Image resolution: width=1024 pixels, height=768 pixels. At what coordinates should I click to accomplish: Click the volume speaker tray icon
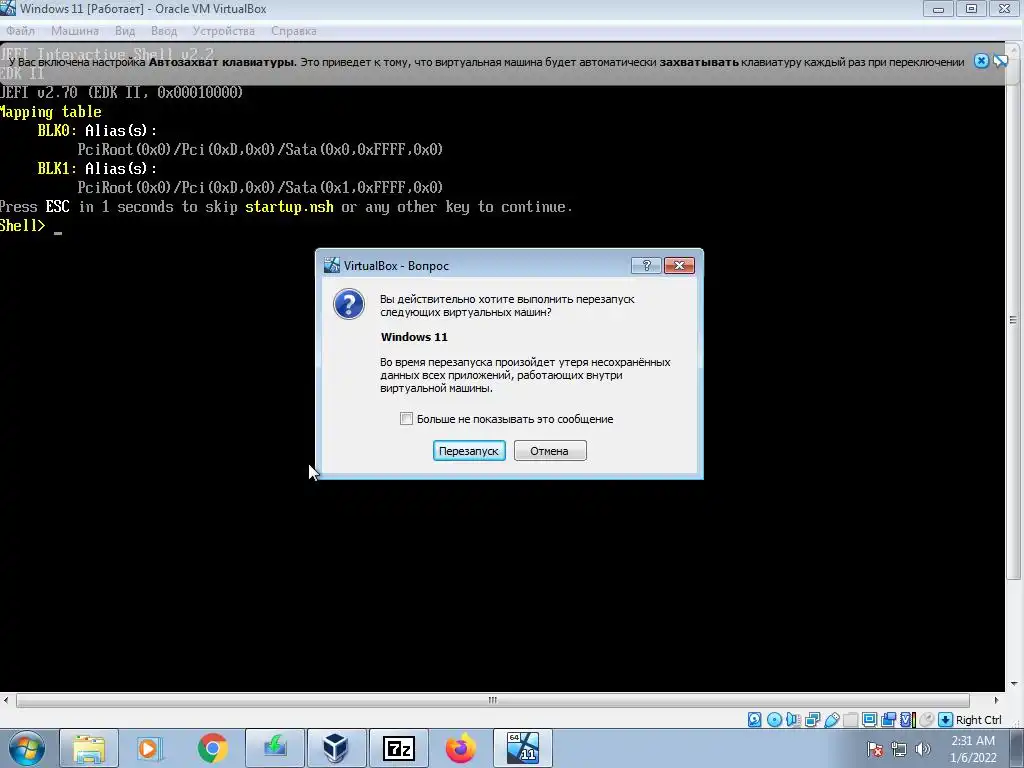click(923, 749)
